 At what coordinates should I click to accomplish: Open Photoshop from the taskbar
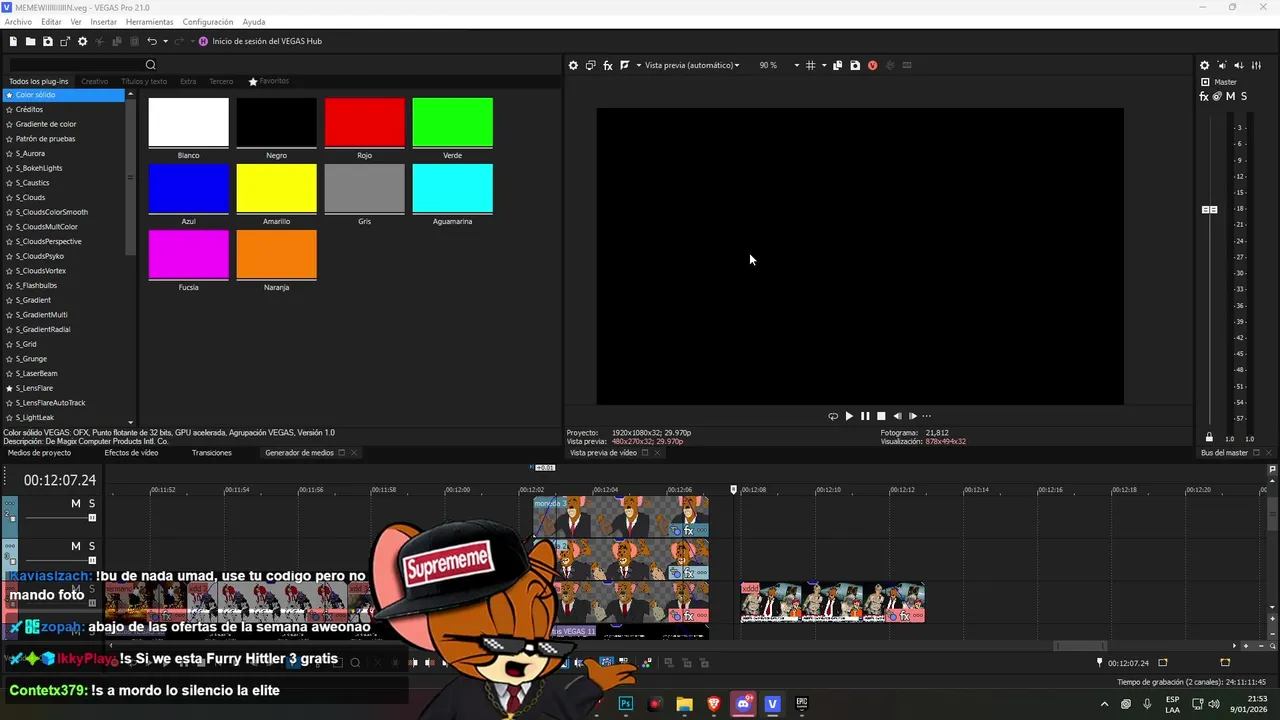coord(626,704)
